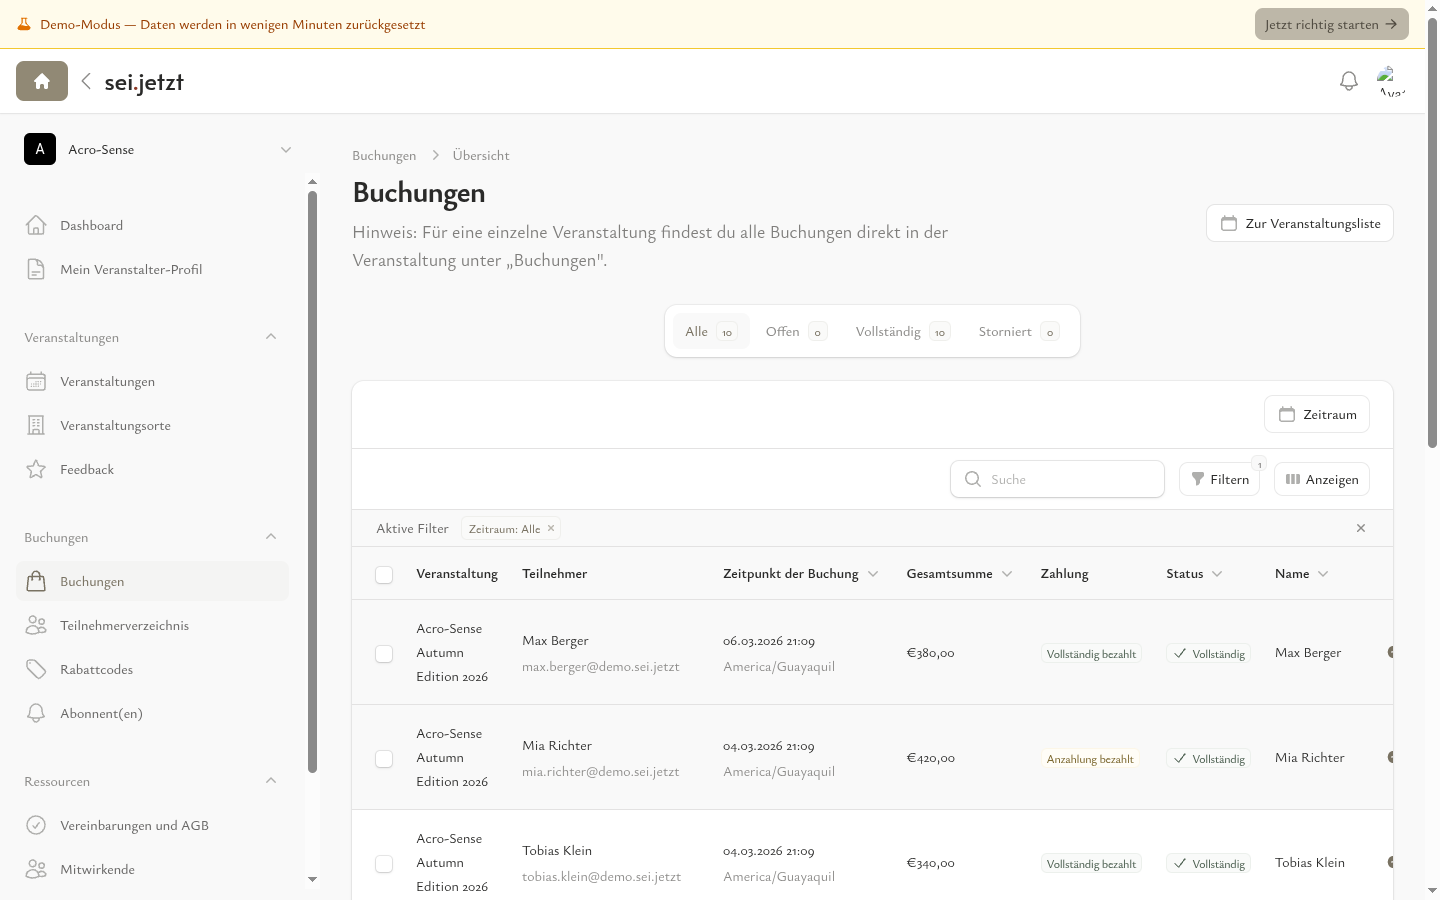
Task: Toggle the select-all bookings checkbox
Action: pyautogui.click(x=384, y=574)
